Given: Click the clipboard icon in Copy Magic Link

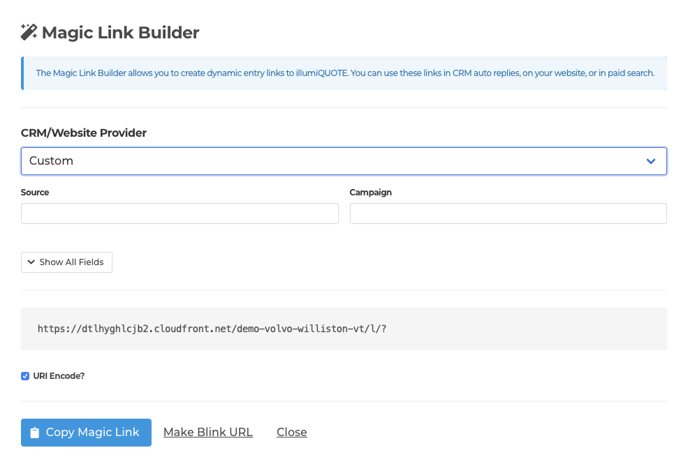Looking at the screenshot, I should [x=35, y=433].
